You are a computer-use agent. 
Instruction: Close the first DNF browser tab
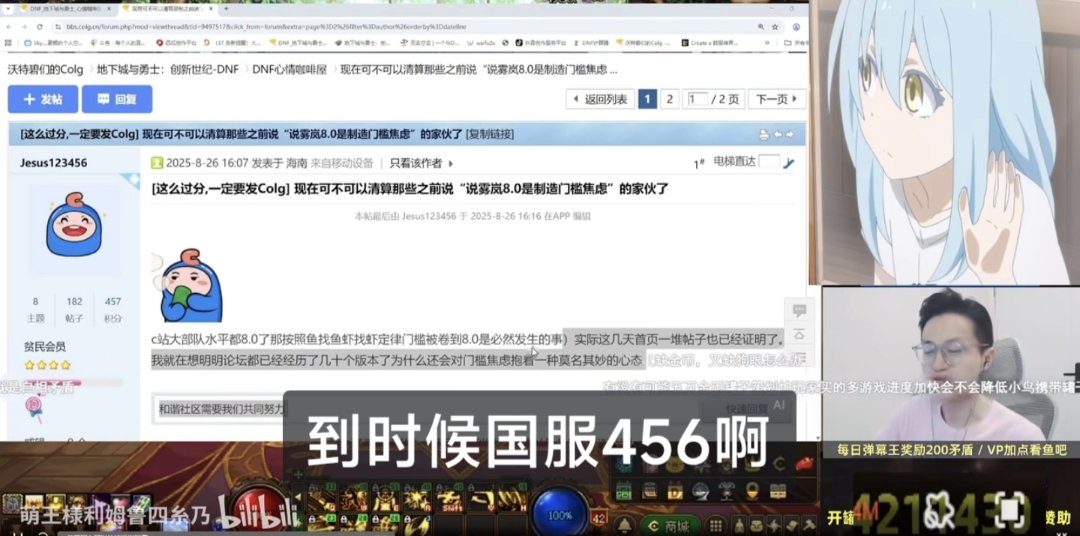click(x=109, y=8)
